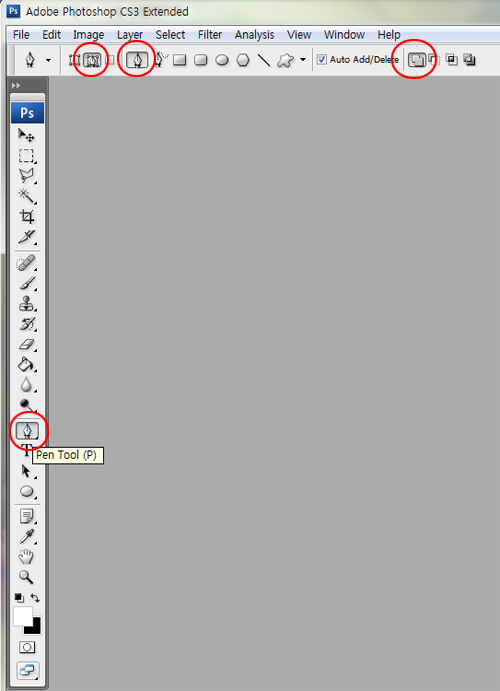
Task: Toggle Quick Mask mode button
Action: pos(27,646)
